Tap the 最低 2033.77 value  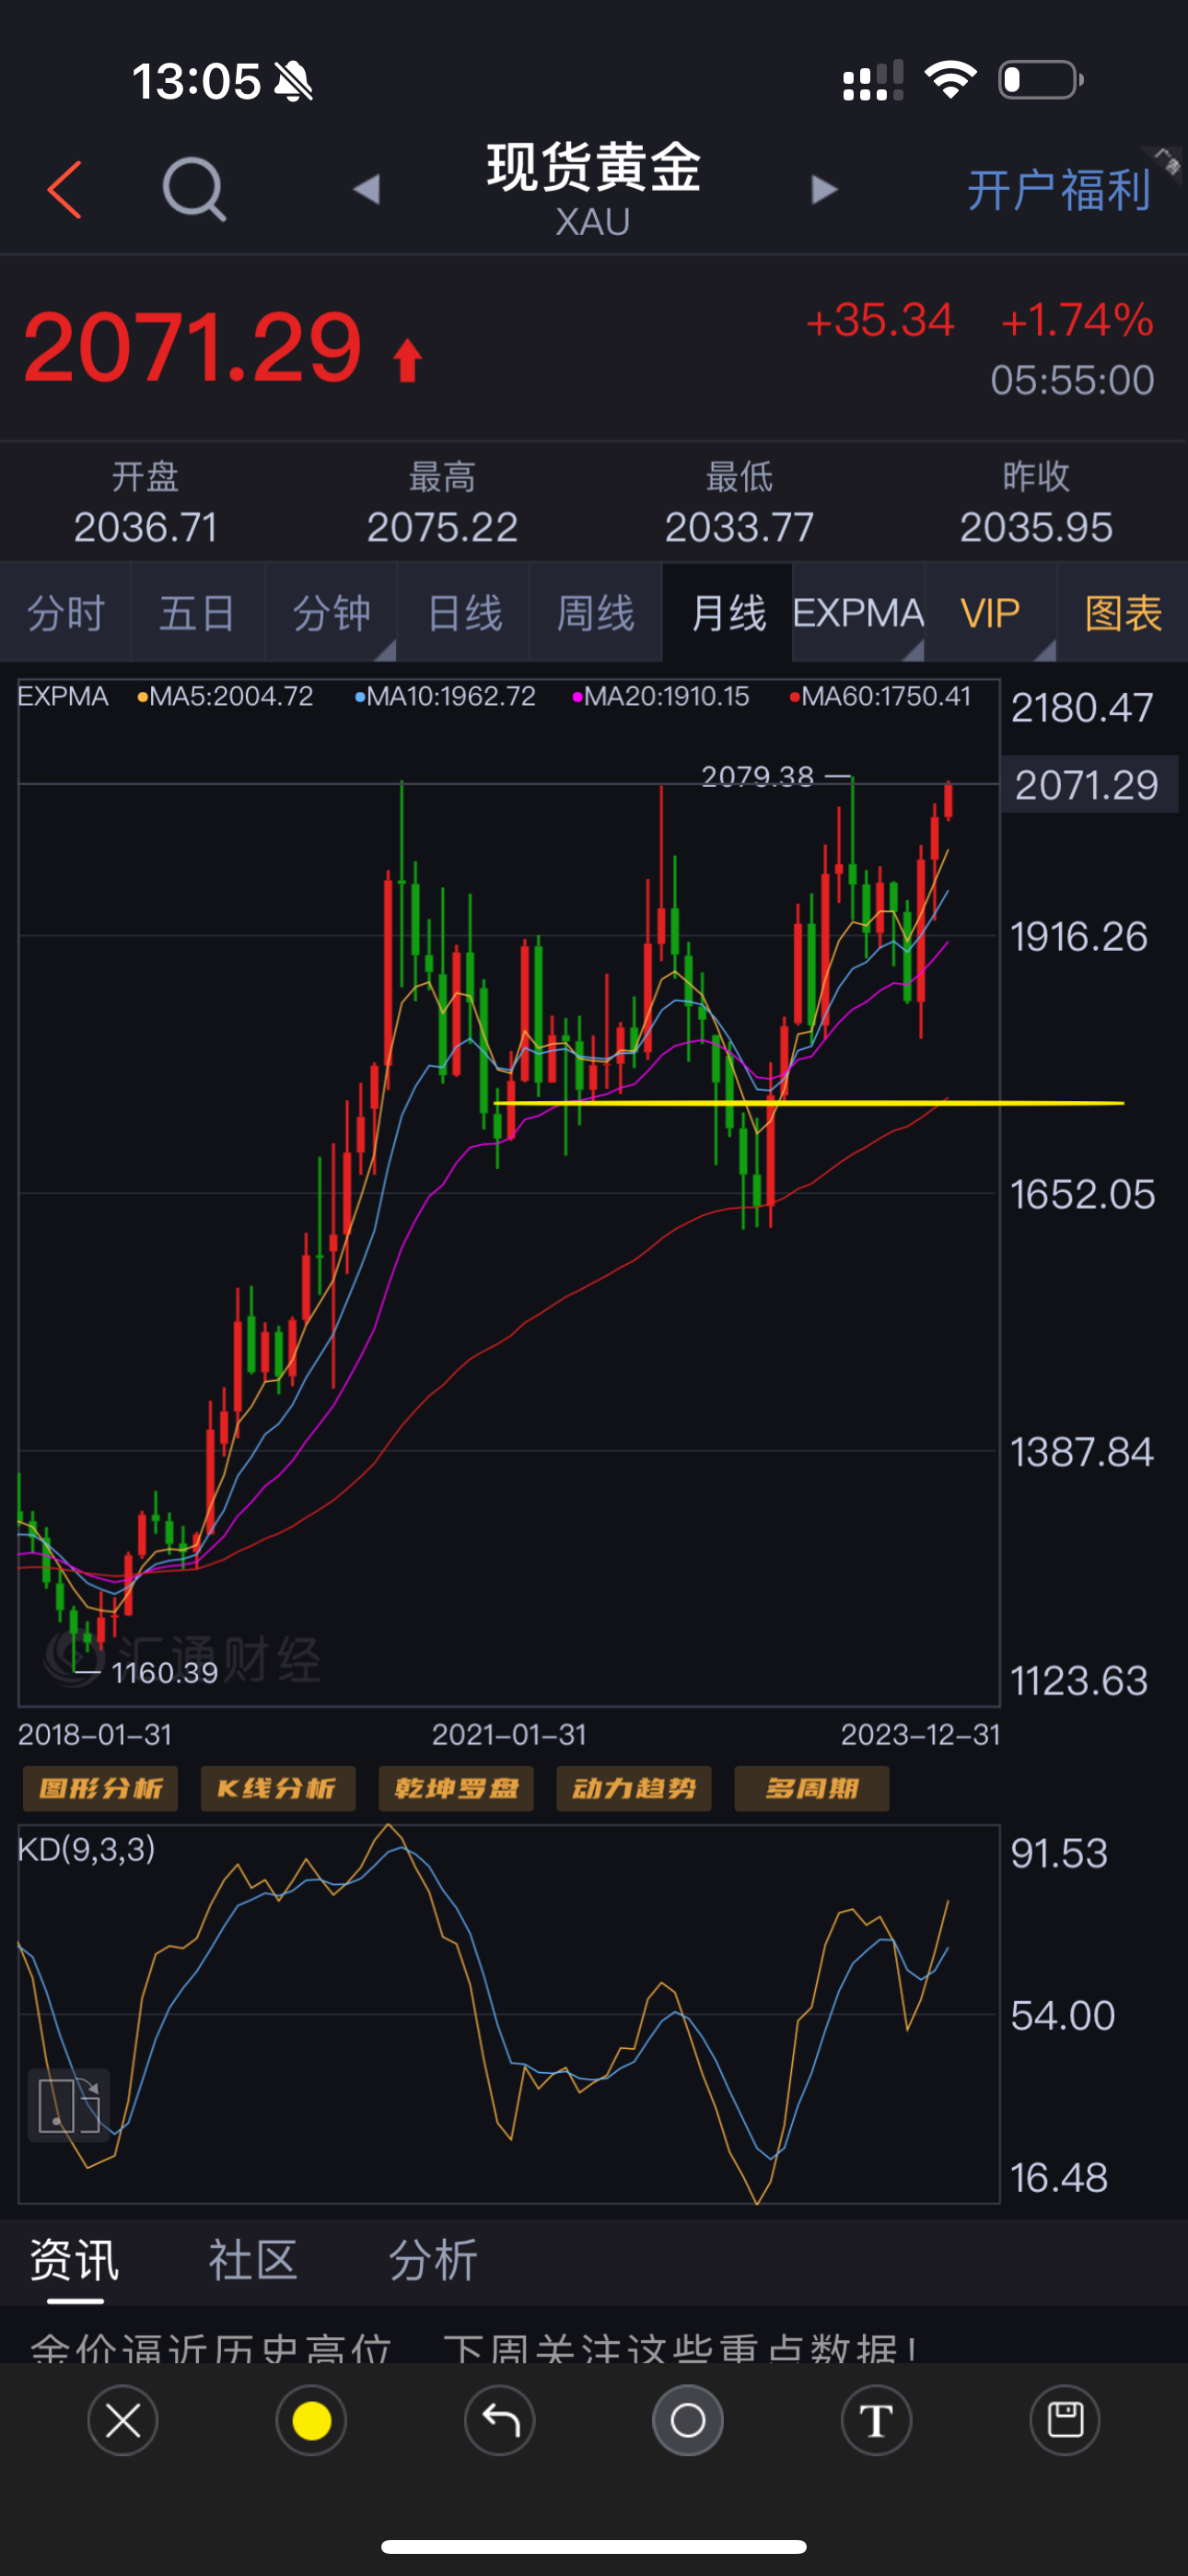739,527
